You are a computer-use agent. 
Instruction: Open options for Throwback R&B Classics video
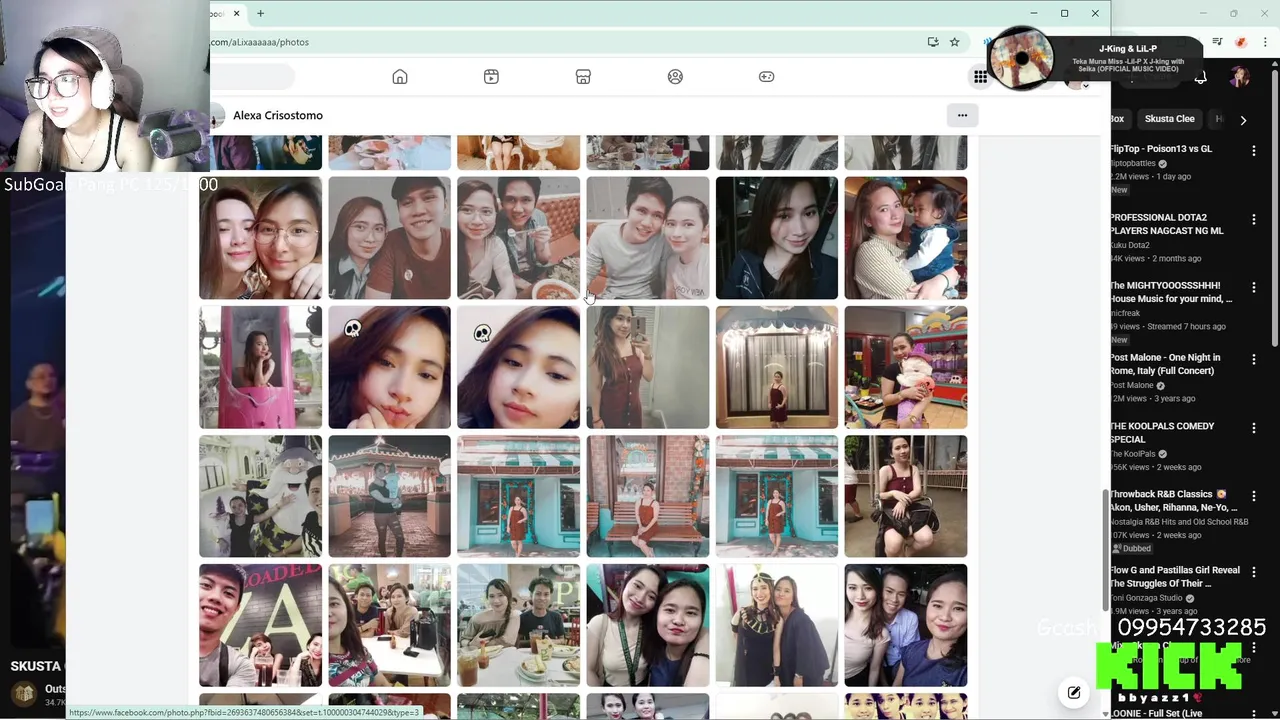click(x=1254, y=496)
